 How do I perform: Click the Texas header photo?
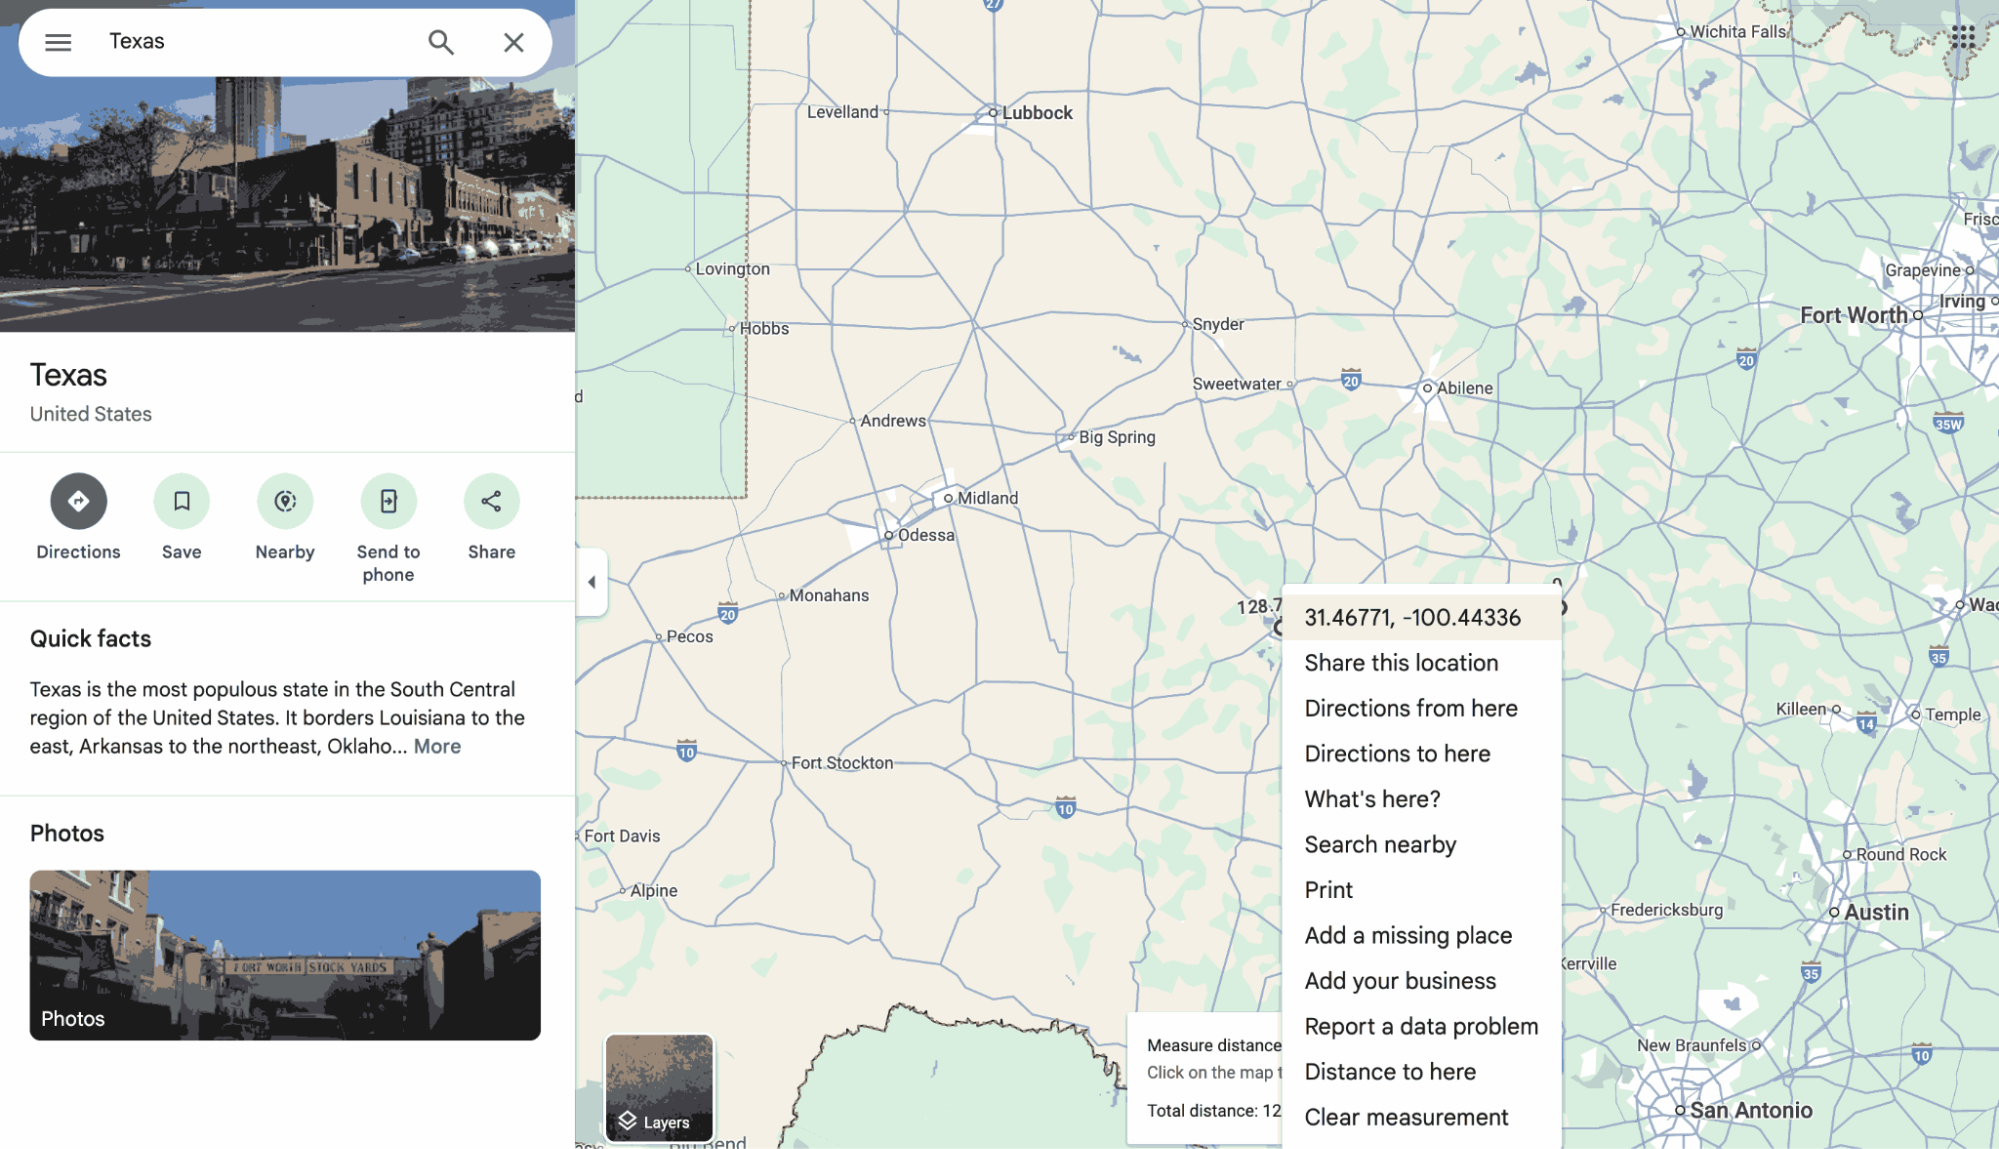[288, 204]
